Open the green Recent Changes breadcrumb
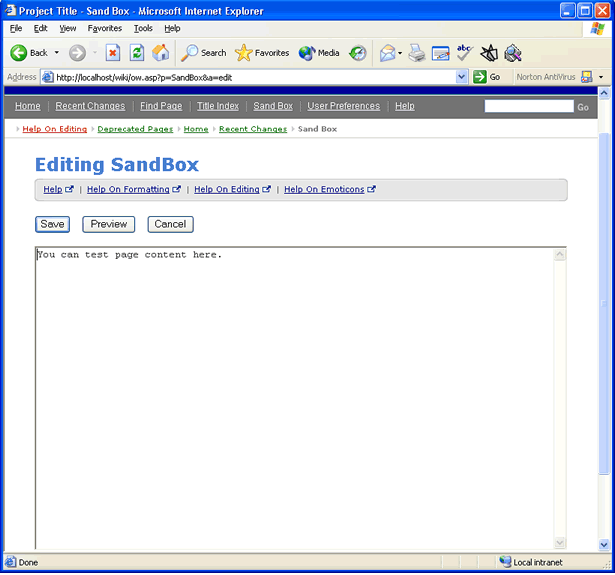Screen dimensions: 615x575 [x=253, y=129]
